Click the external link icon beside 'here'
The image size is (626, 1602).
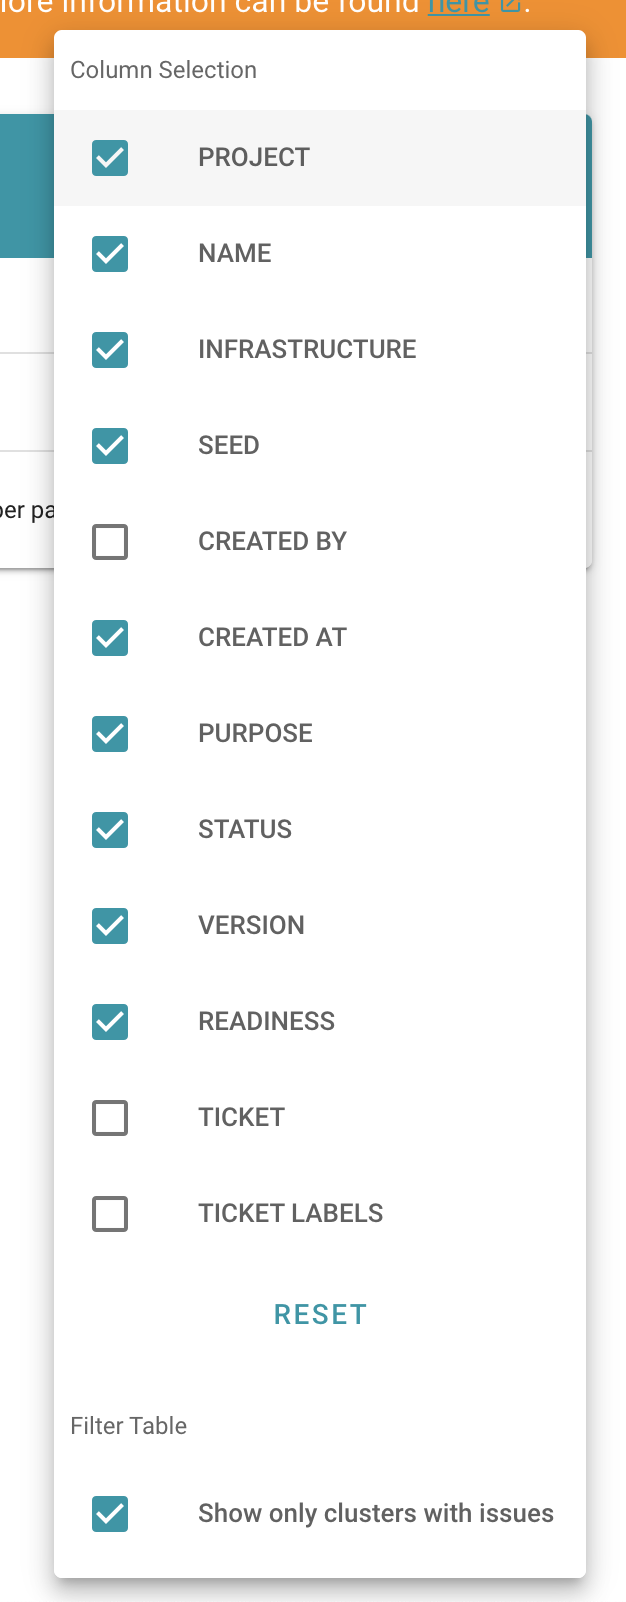point(509,5)
